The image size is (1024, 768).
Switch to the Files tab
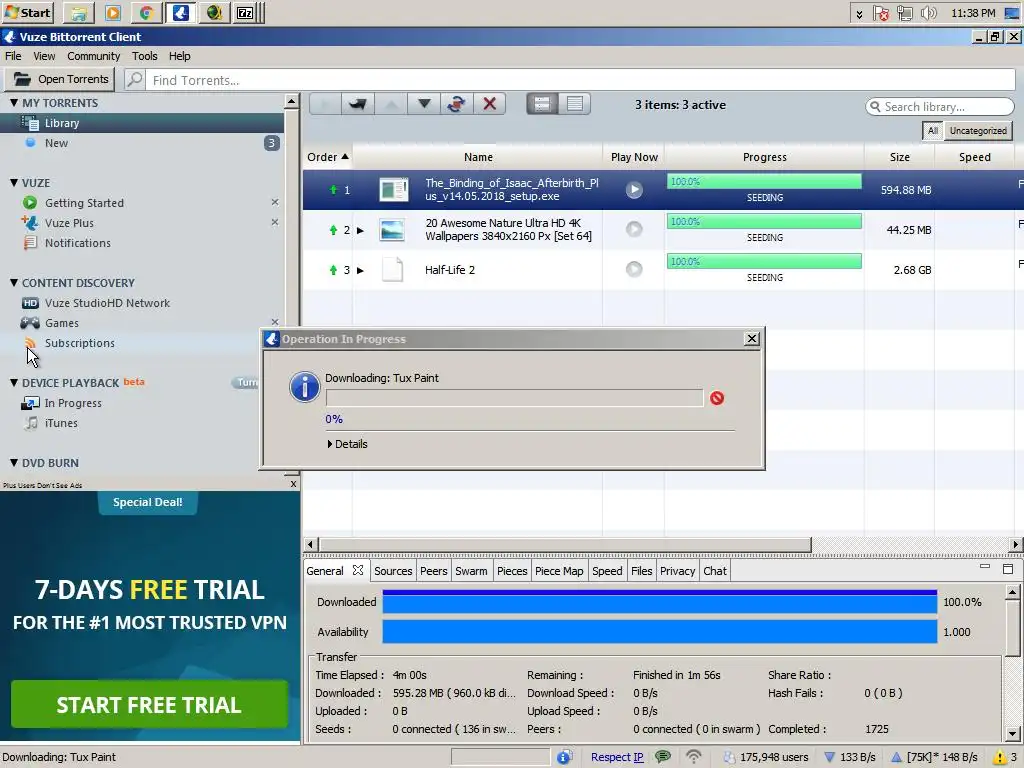pos(641,571)
